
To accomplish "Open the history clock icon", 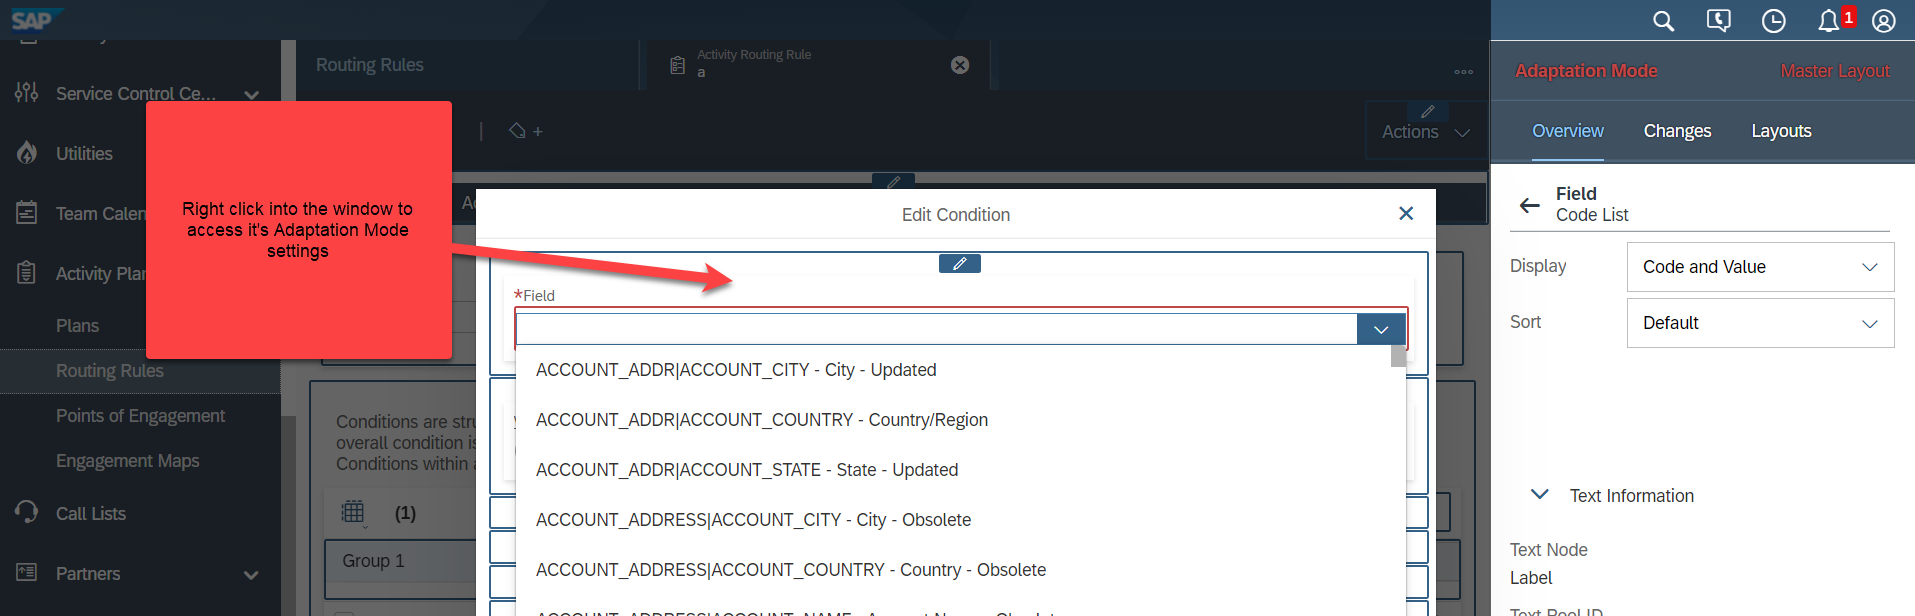I will (1773, 21).
